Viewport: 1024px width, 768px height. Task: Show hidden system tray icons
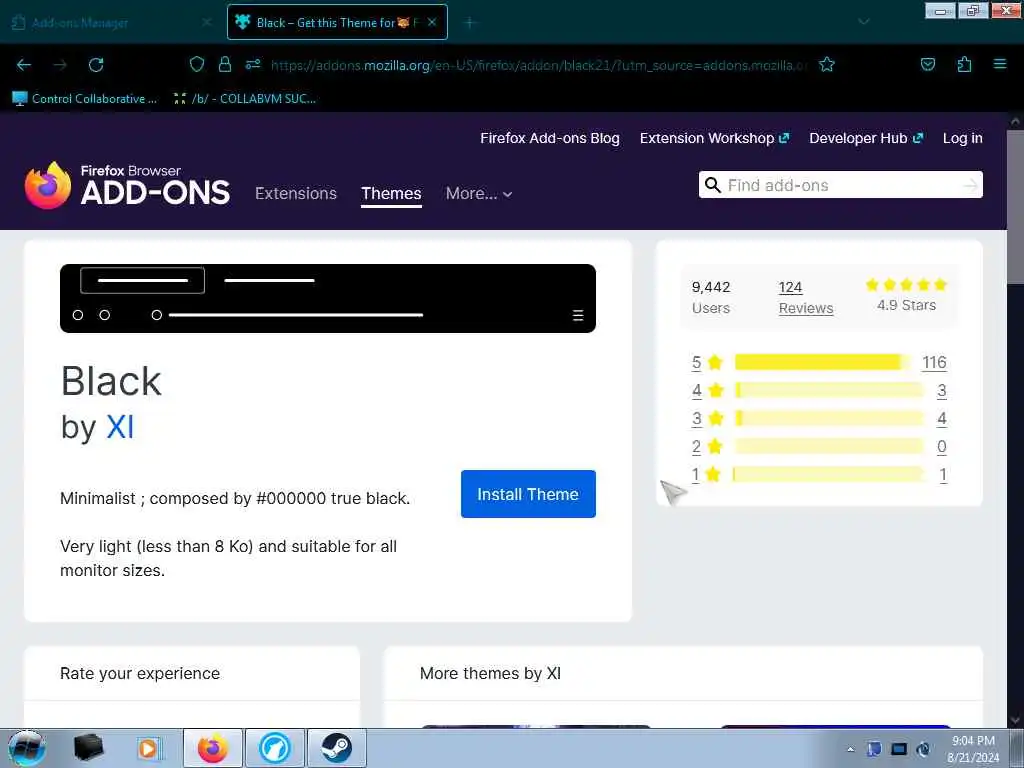click(x=850, y=749)
